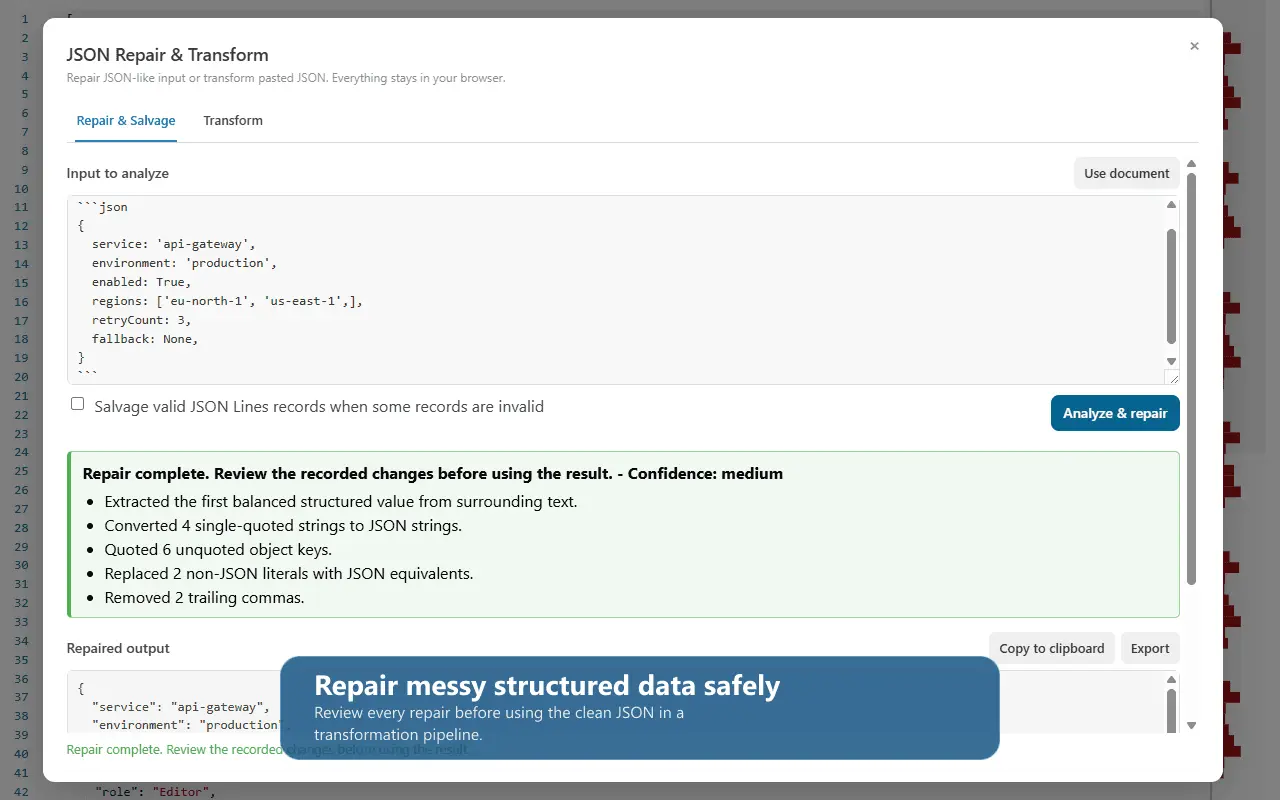Viewport: 1280px width, 800px height.
Task: Click 'Quoted 6 unquoted object keys.' entry
Action: click(218, 550)
